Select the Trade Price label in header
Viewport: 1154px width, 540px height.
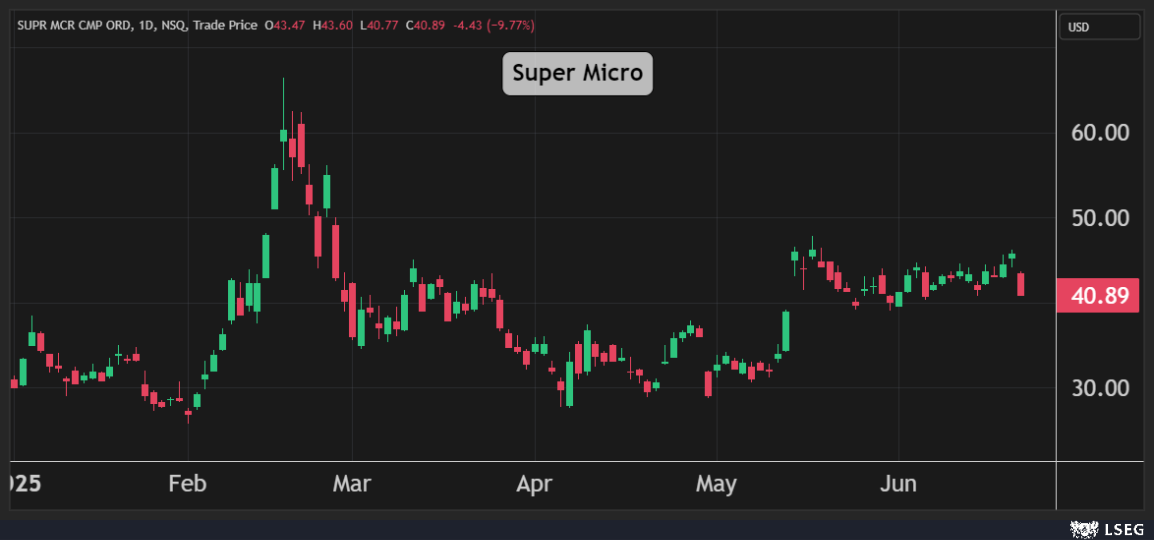226,24
